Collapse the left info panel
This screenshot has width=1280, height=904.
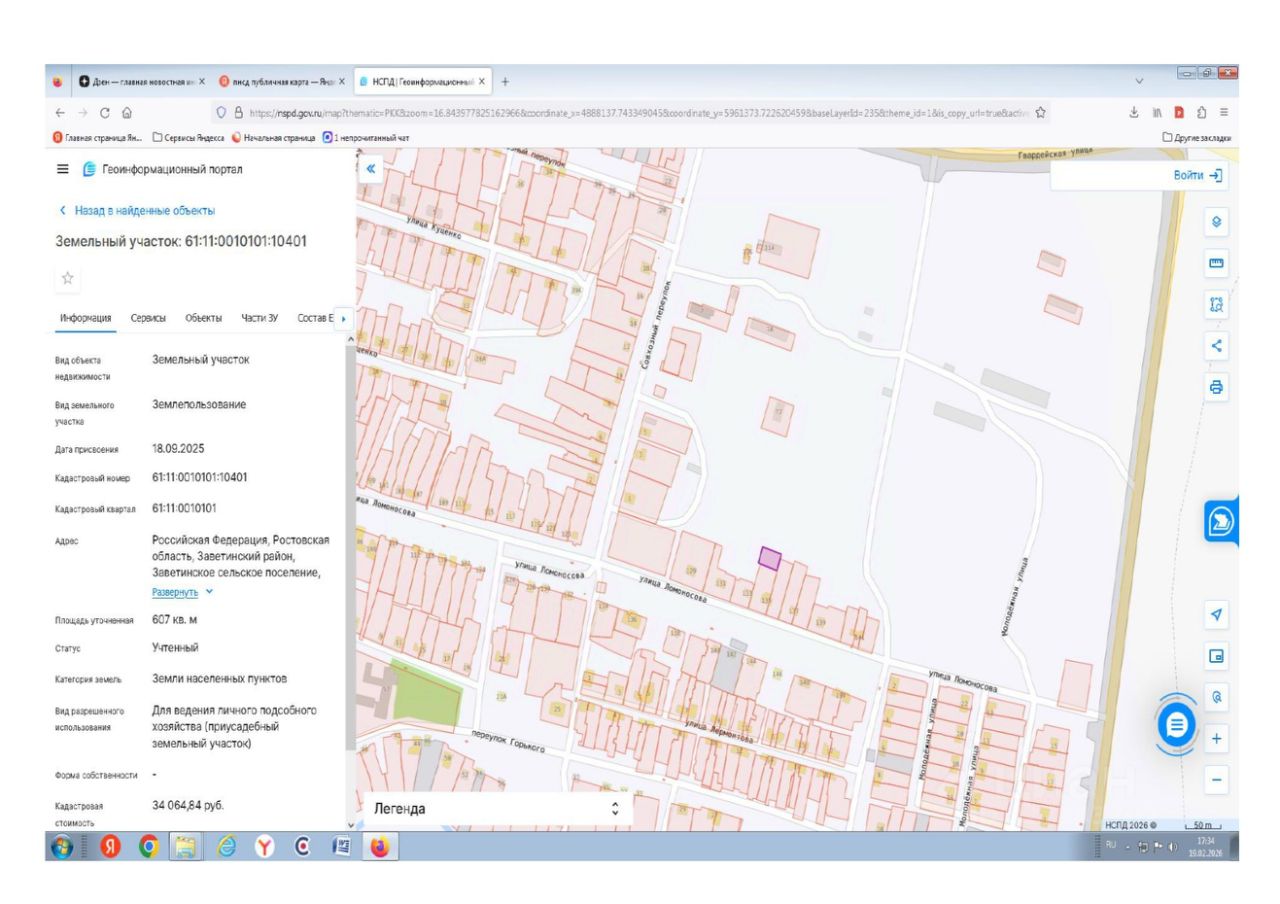370,168
